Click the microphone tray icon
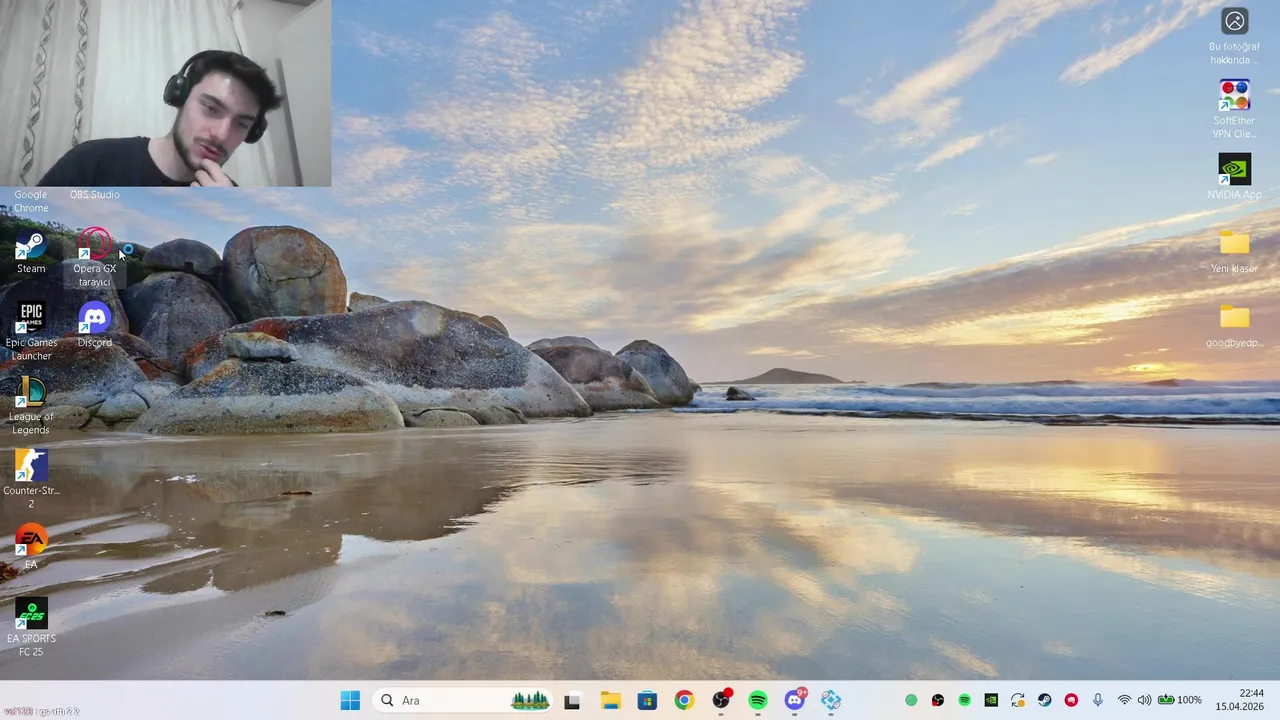This screenshot has height=720, width=1280. [1098, 700]
